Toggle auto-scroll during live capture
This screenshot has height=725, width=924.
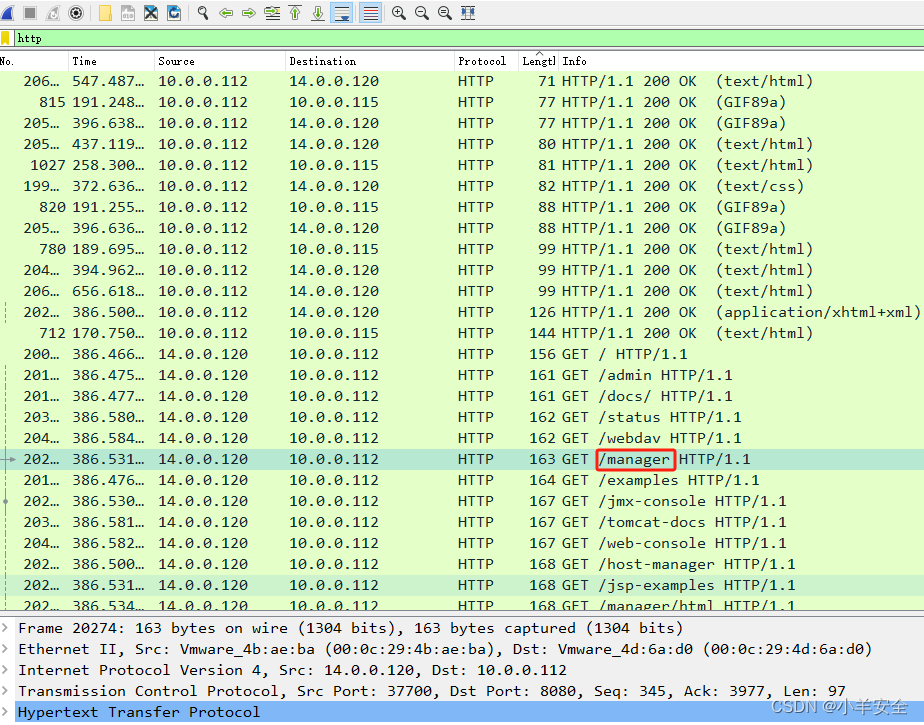click(x=340, y=12)
